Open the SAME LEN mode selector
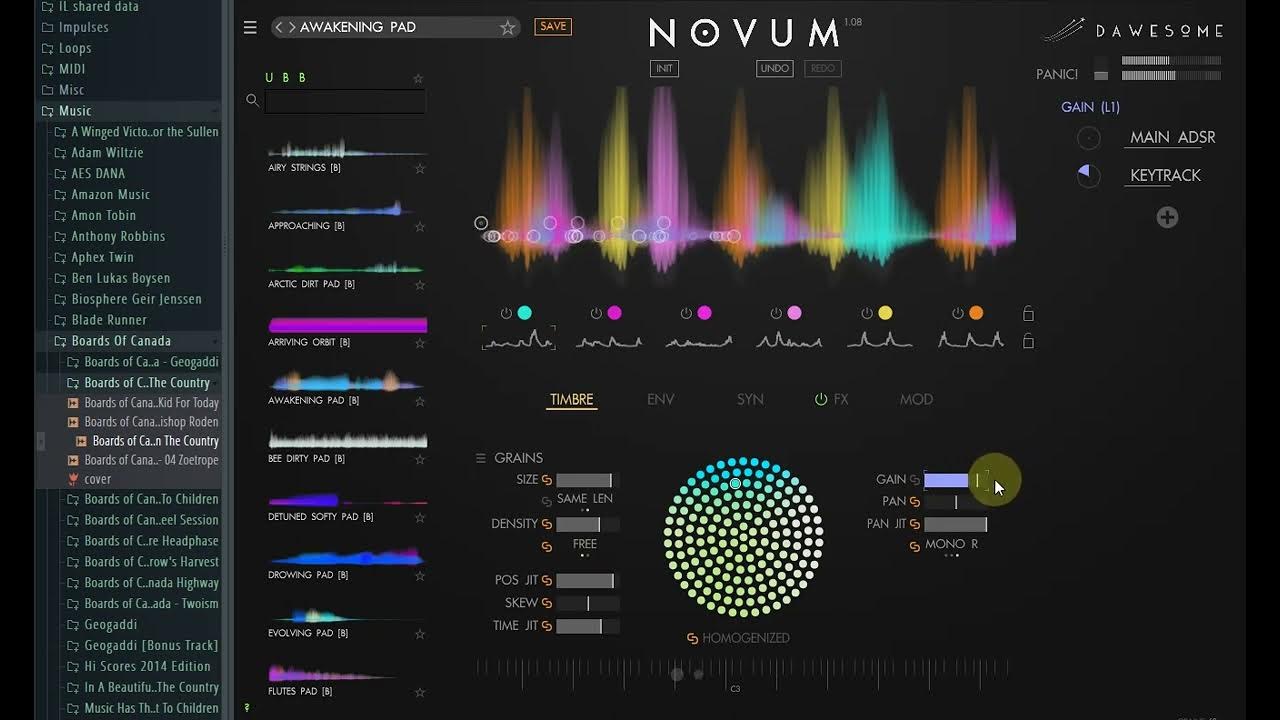 coord(584,499)
